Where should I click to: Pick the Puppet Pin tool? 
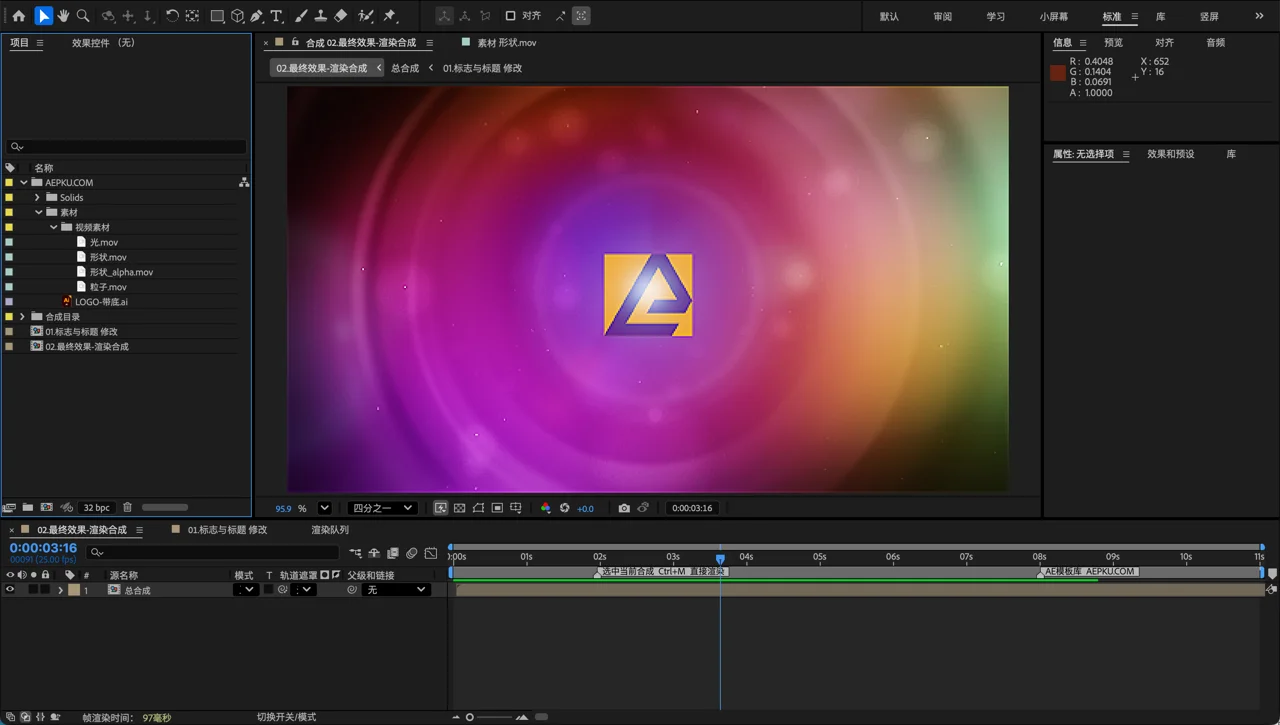[390, 16]
